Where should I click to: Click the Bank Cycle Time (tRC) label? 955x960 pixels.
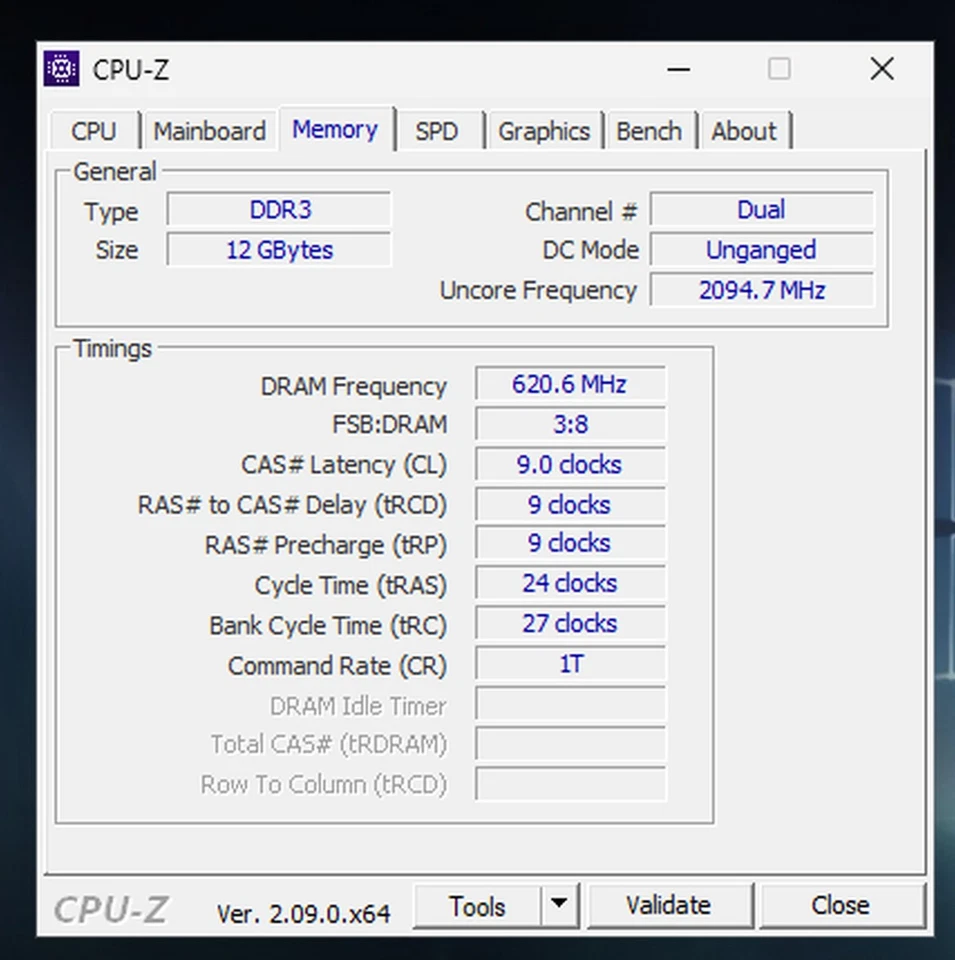(328, 626)
